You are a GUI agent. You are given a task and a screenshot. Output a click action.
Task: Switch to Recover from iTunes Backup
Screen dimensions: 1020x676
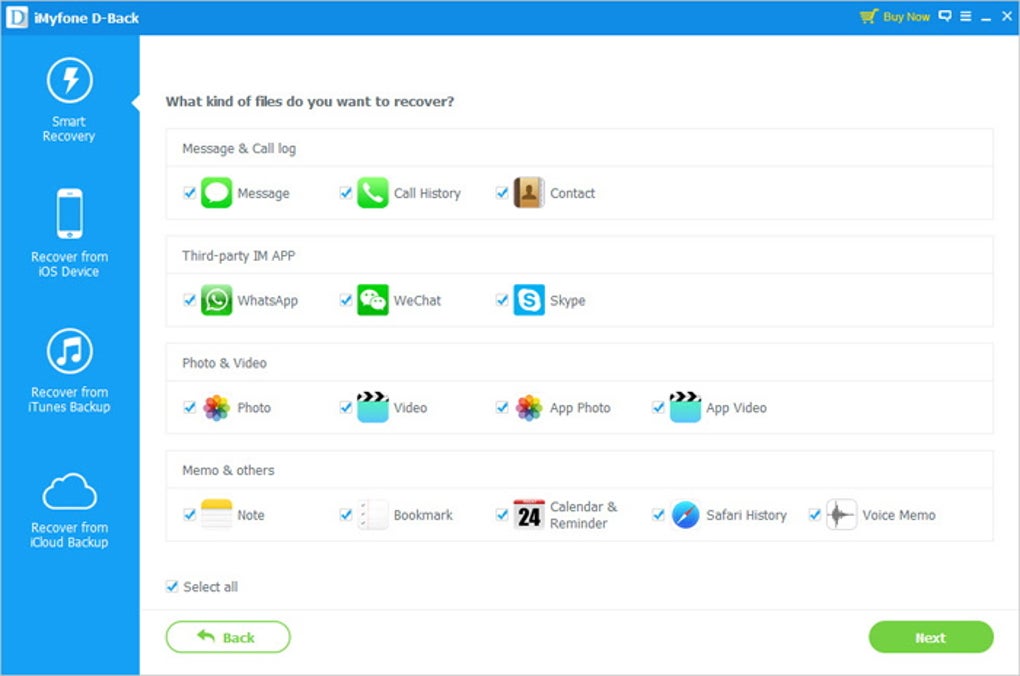pos(67,365)
